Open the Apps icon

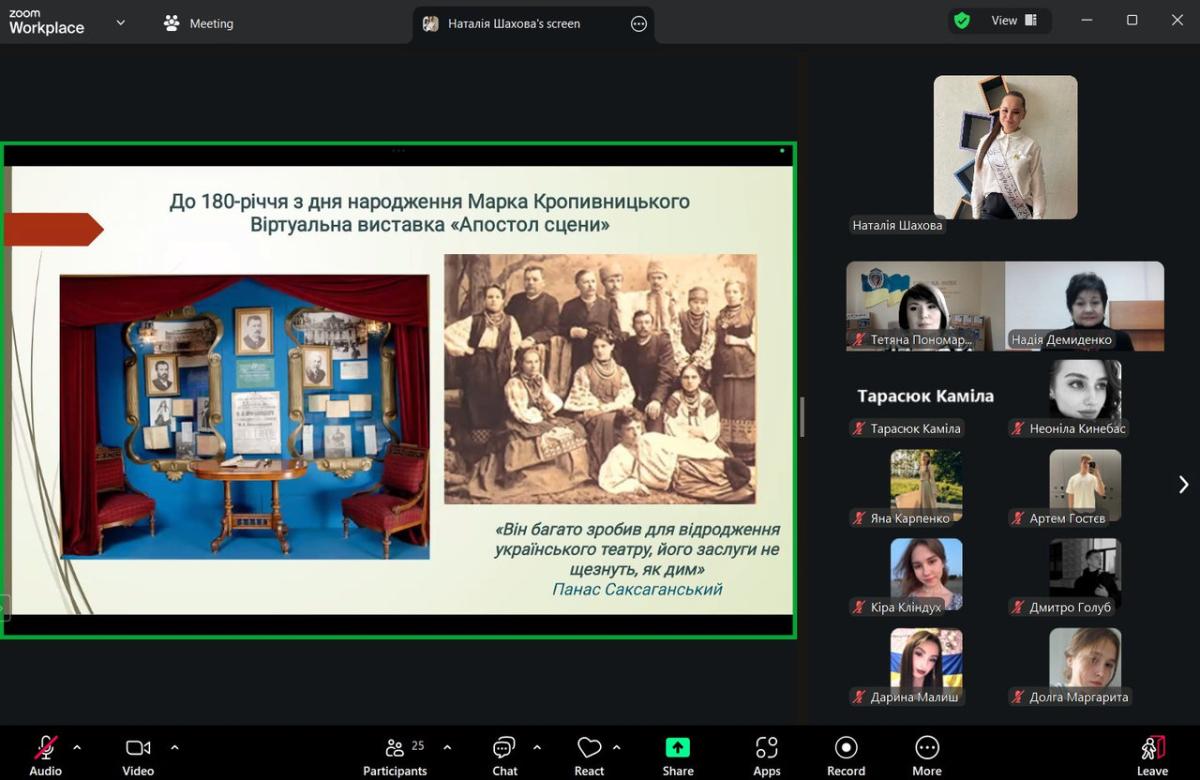pos(766,748)
